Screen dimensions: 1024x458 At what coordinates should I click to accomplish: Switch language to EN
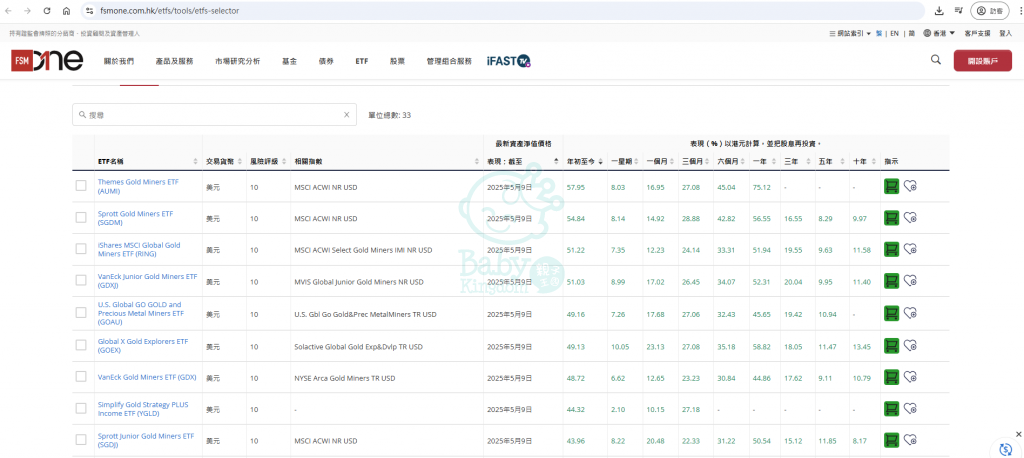tap(895, 33)
